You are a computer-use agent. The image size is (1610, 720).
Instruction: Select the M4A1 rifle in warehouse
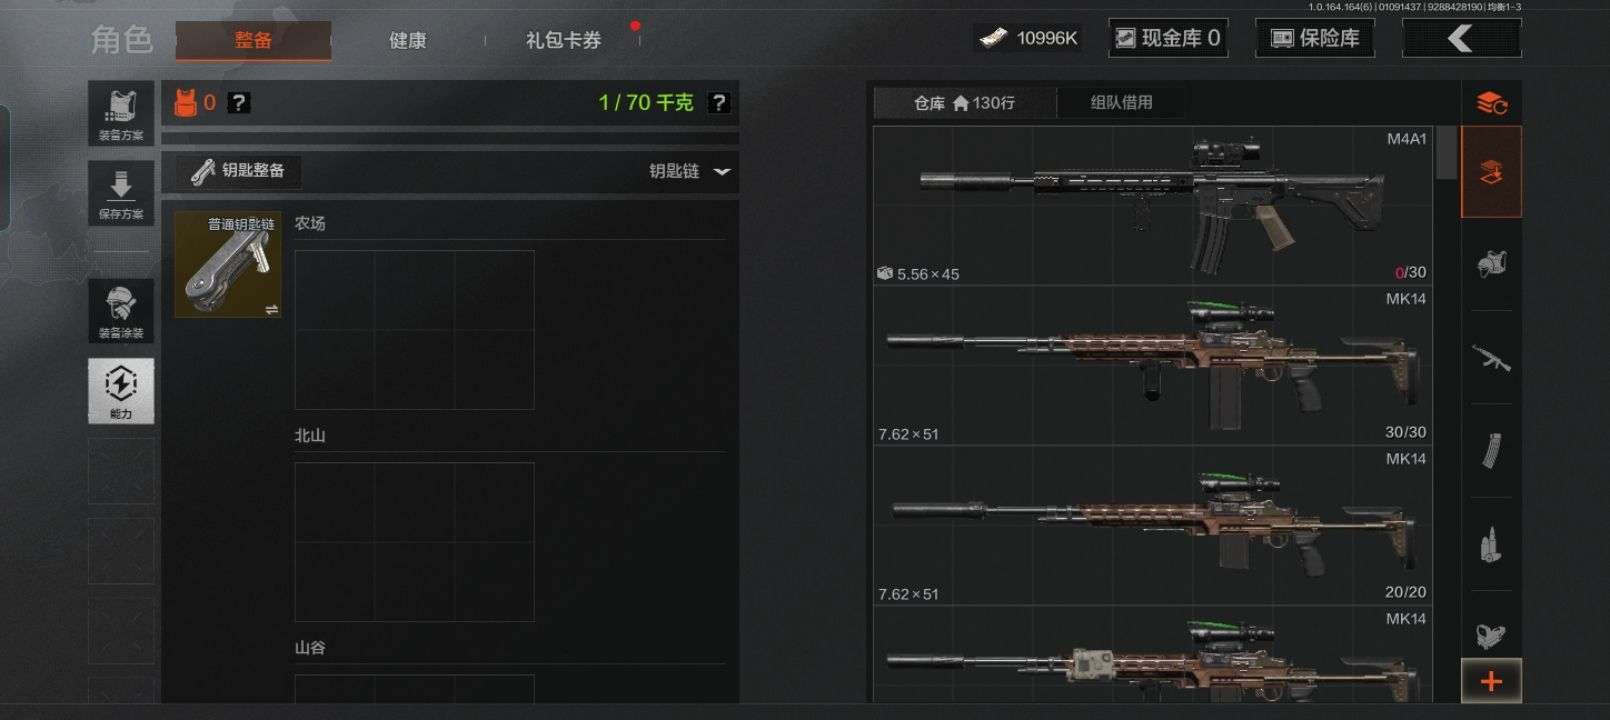click(x=1153, y=206)
